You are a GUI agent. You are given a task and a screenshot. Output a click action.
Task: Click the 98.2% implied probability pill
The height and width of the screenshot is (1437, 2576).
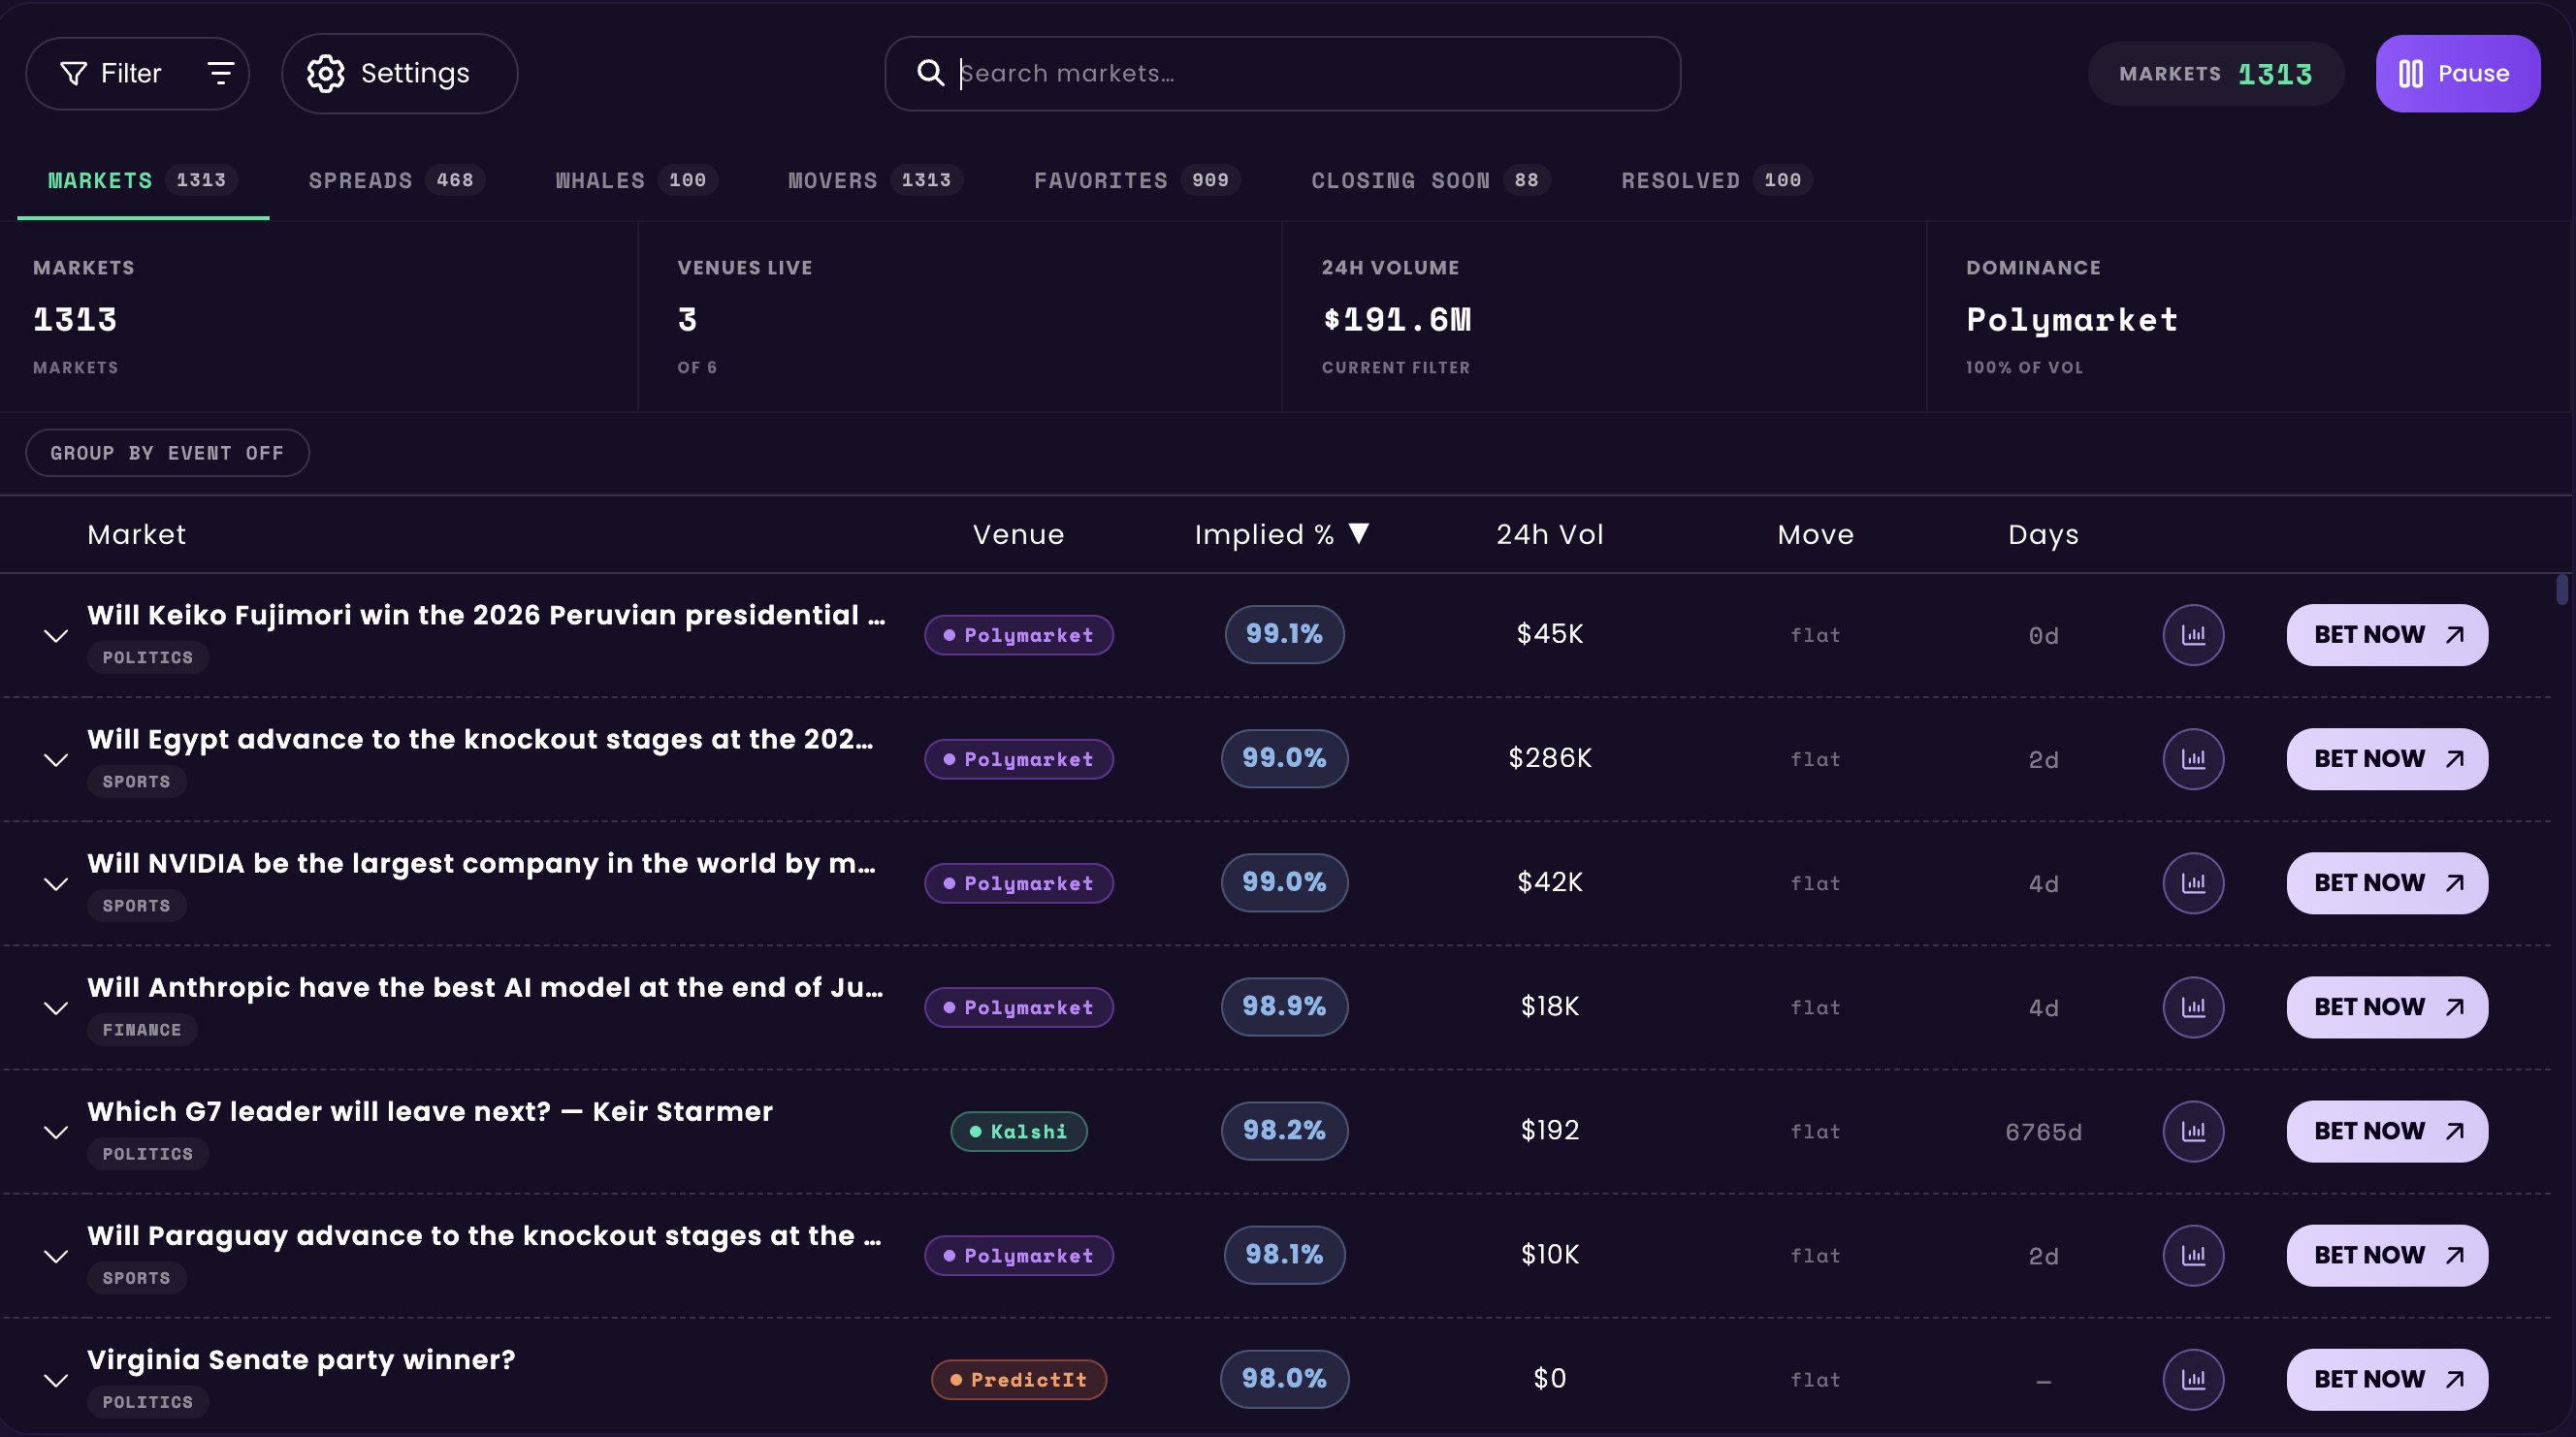click(x=1284, y=1130)
